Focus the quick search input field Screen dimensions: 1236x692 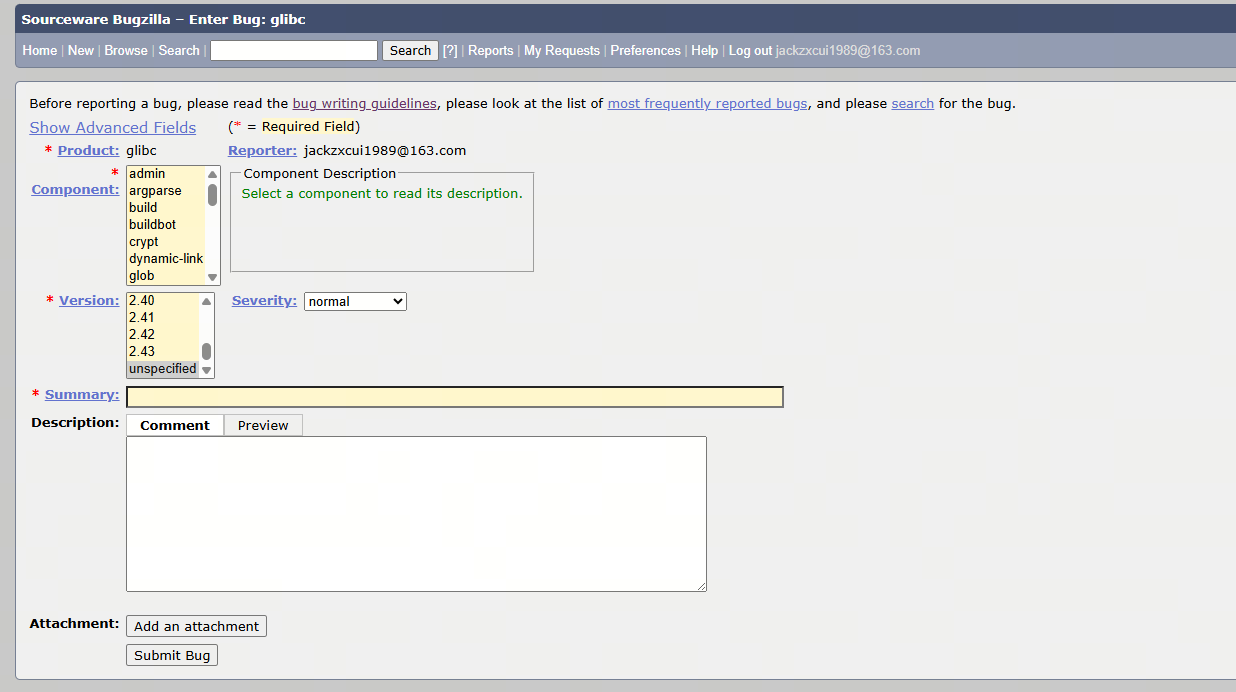(294, 50)
